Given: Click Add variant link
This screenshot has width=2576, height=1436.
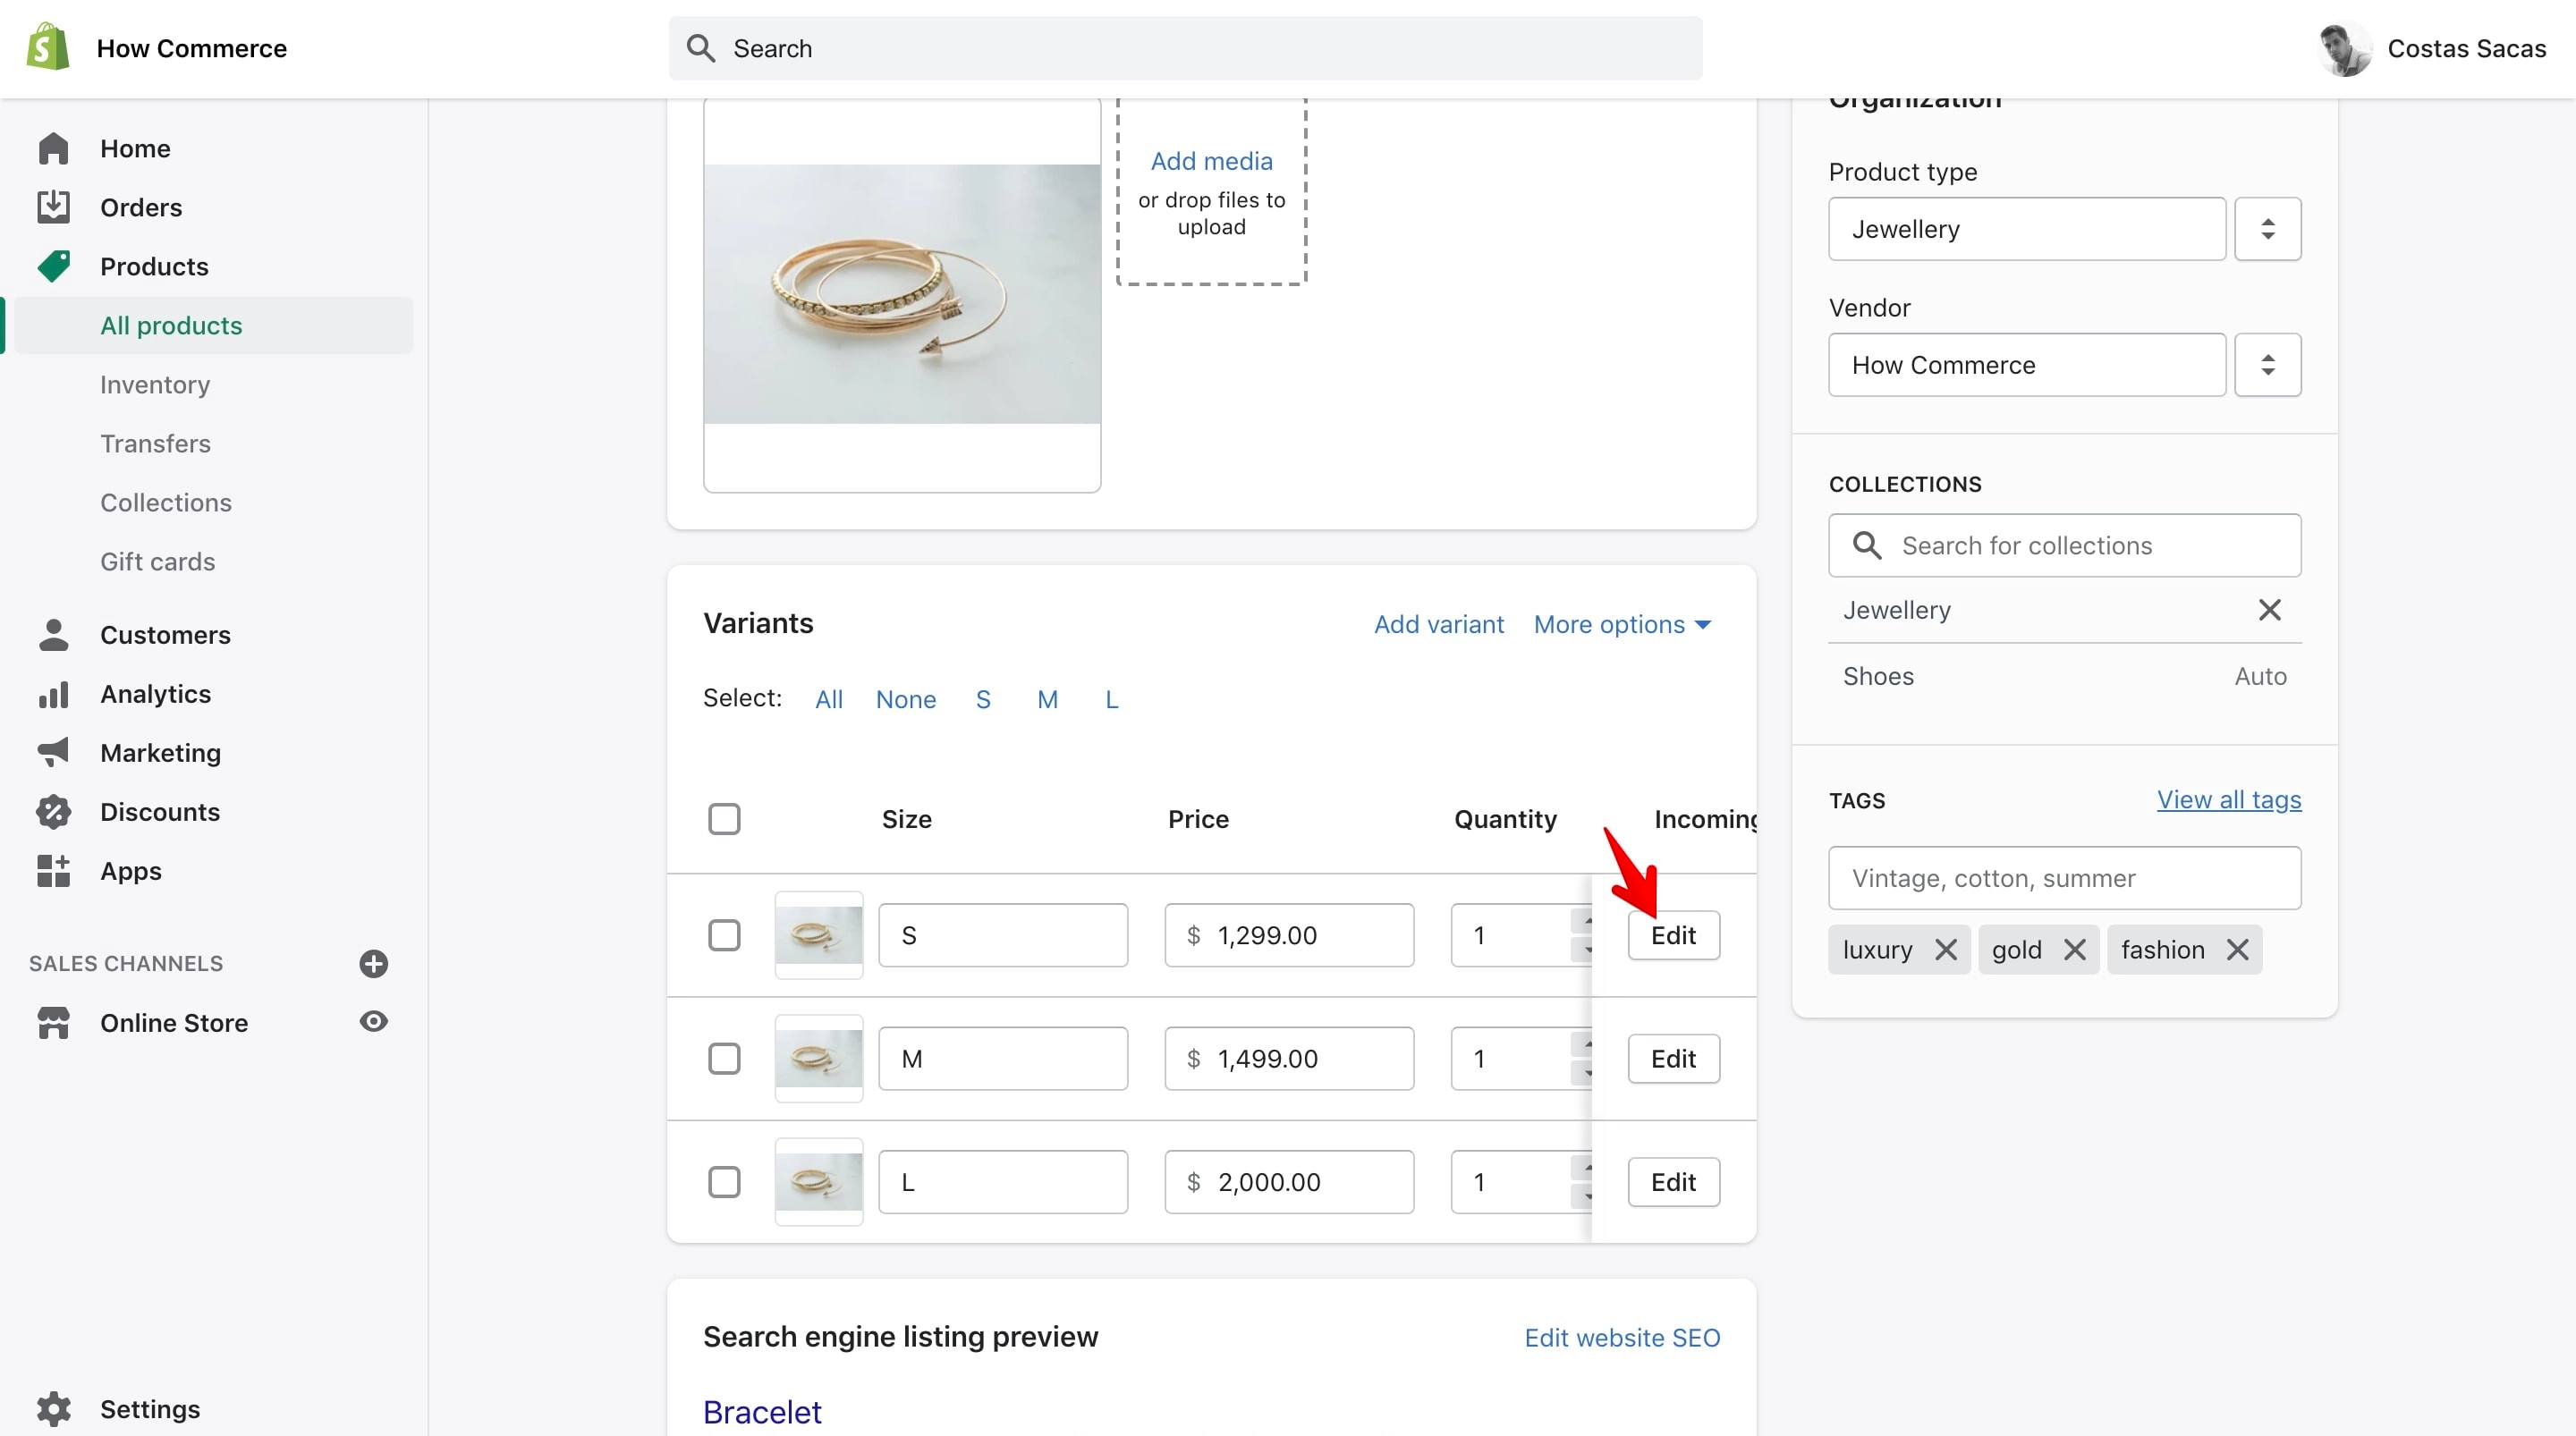Looking at the screenshot, I should pyautogui.click(x=1438, y=624).
